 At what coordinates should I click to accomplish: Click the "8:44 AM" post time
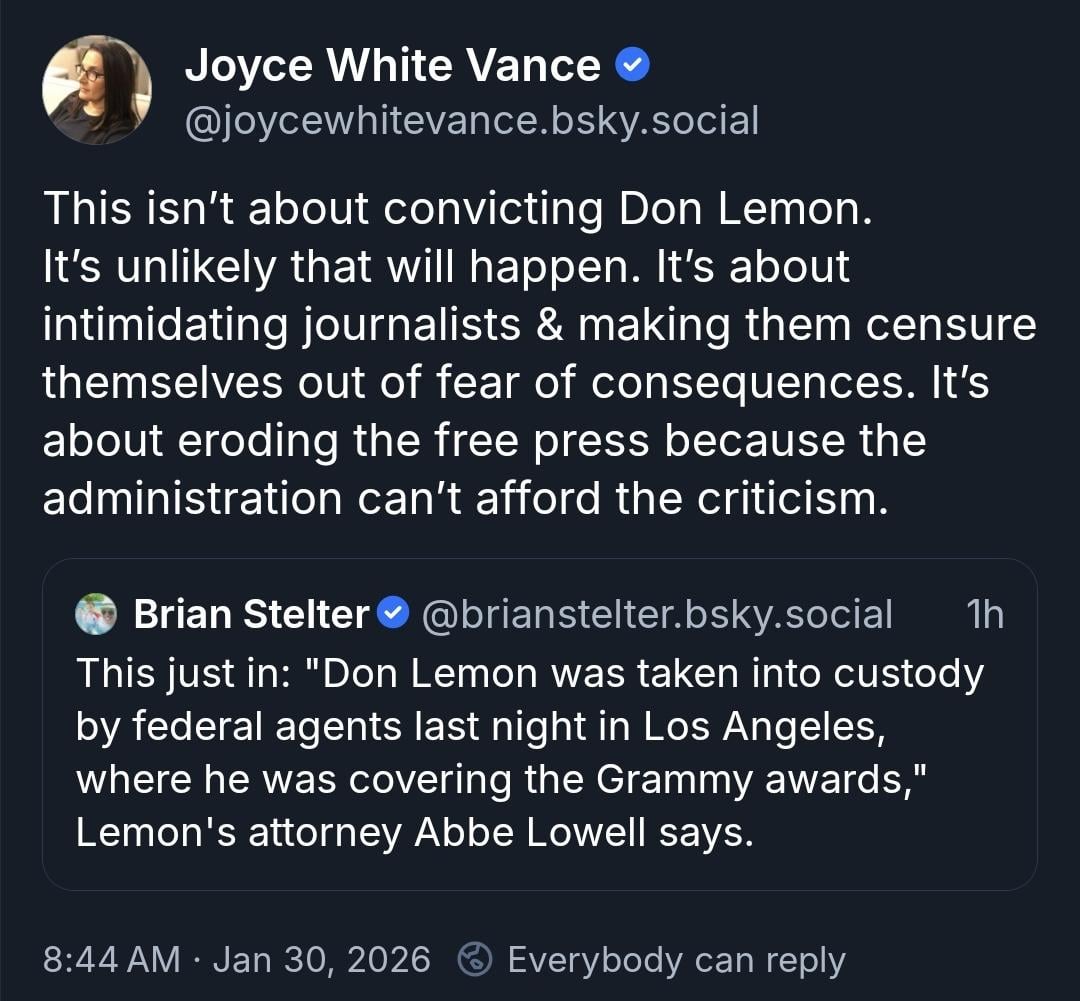[x=112, y=960]
